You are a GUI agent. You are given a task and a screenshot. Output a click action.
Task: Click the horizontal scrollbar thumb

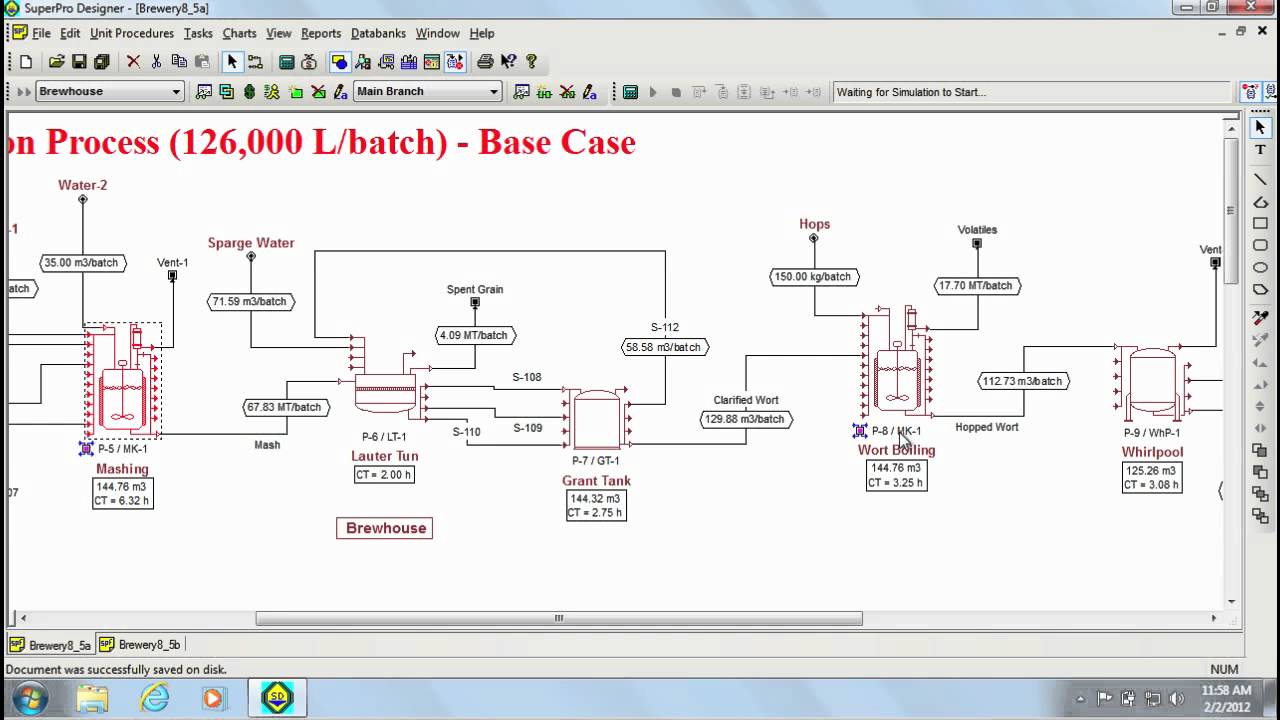point(559,618)
